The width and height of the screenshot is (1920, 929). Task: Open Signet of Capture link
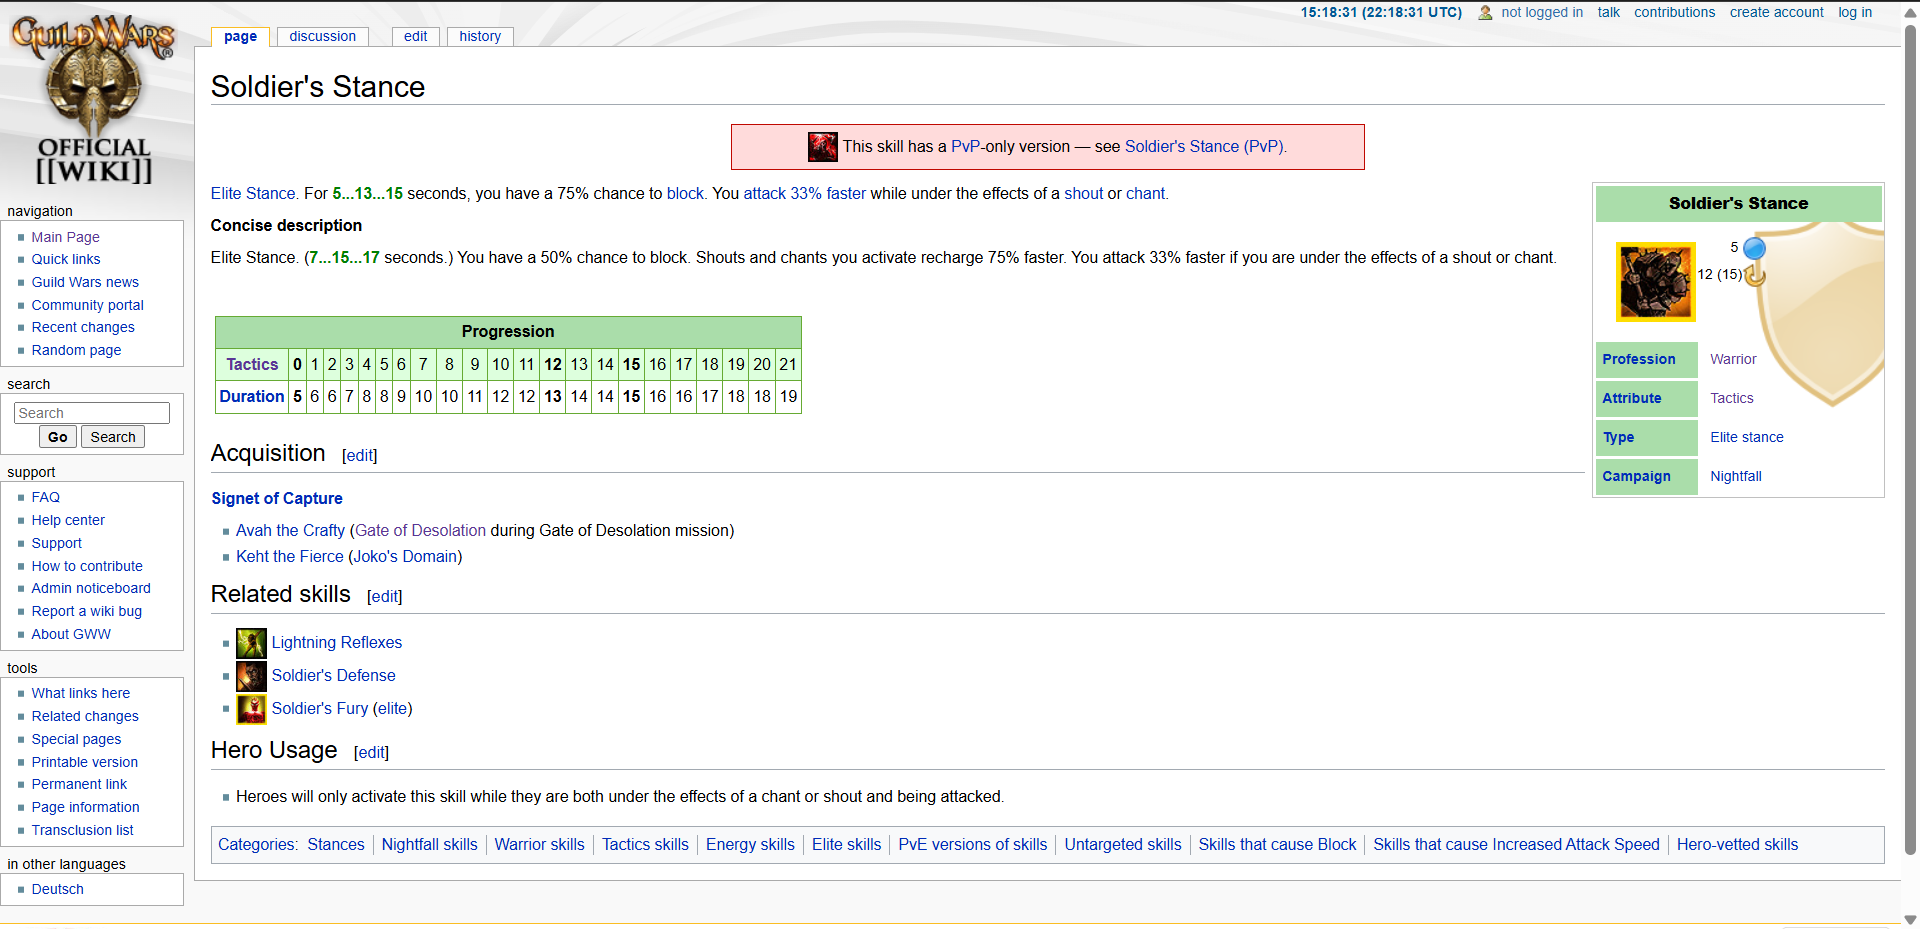pos(277,498)
